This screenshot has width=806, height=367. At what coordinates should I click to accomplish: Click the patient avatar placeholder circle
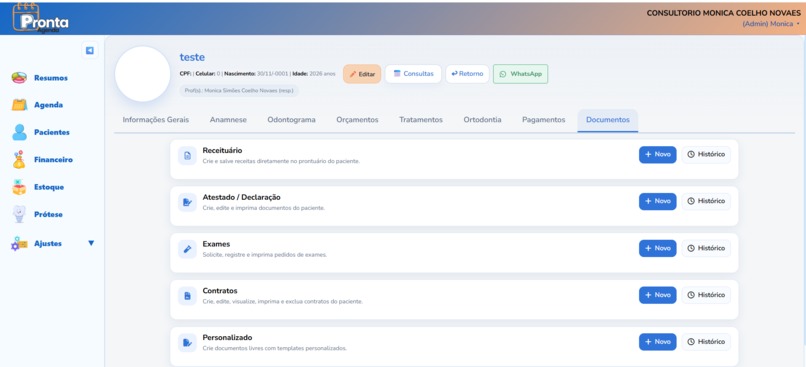click(142, 74)
